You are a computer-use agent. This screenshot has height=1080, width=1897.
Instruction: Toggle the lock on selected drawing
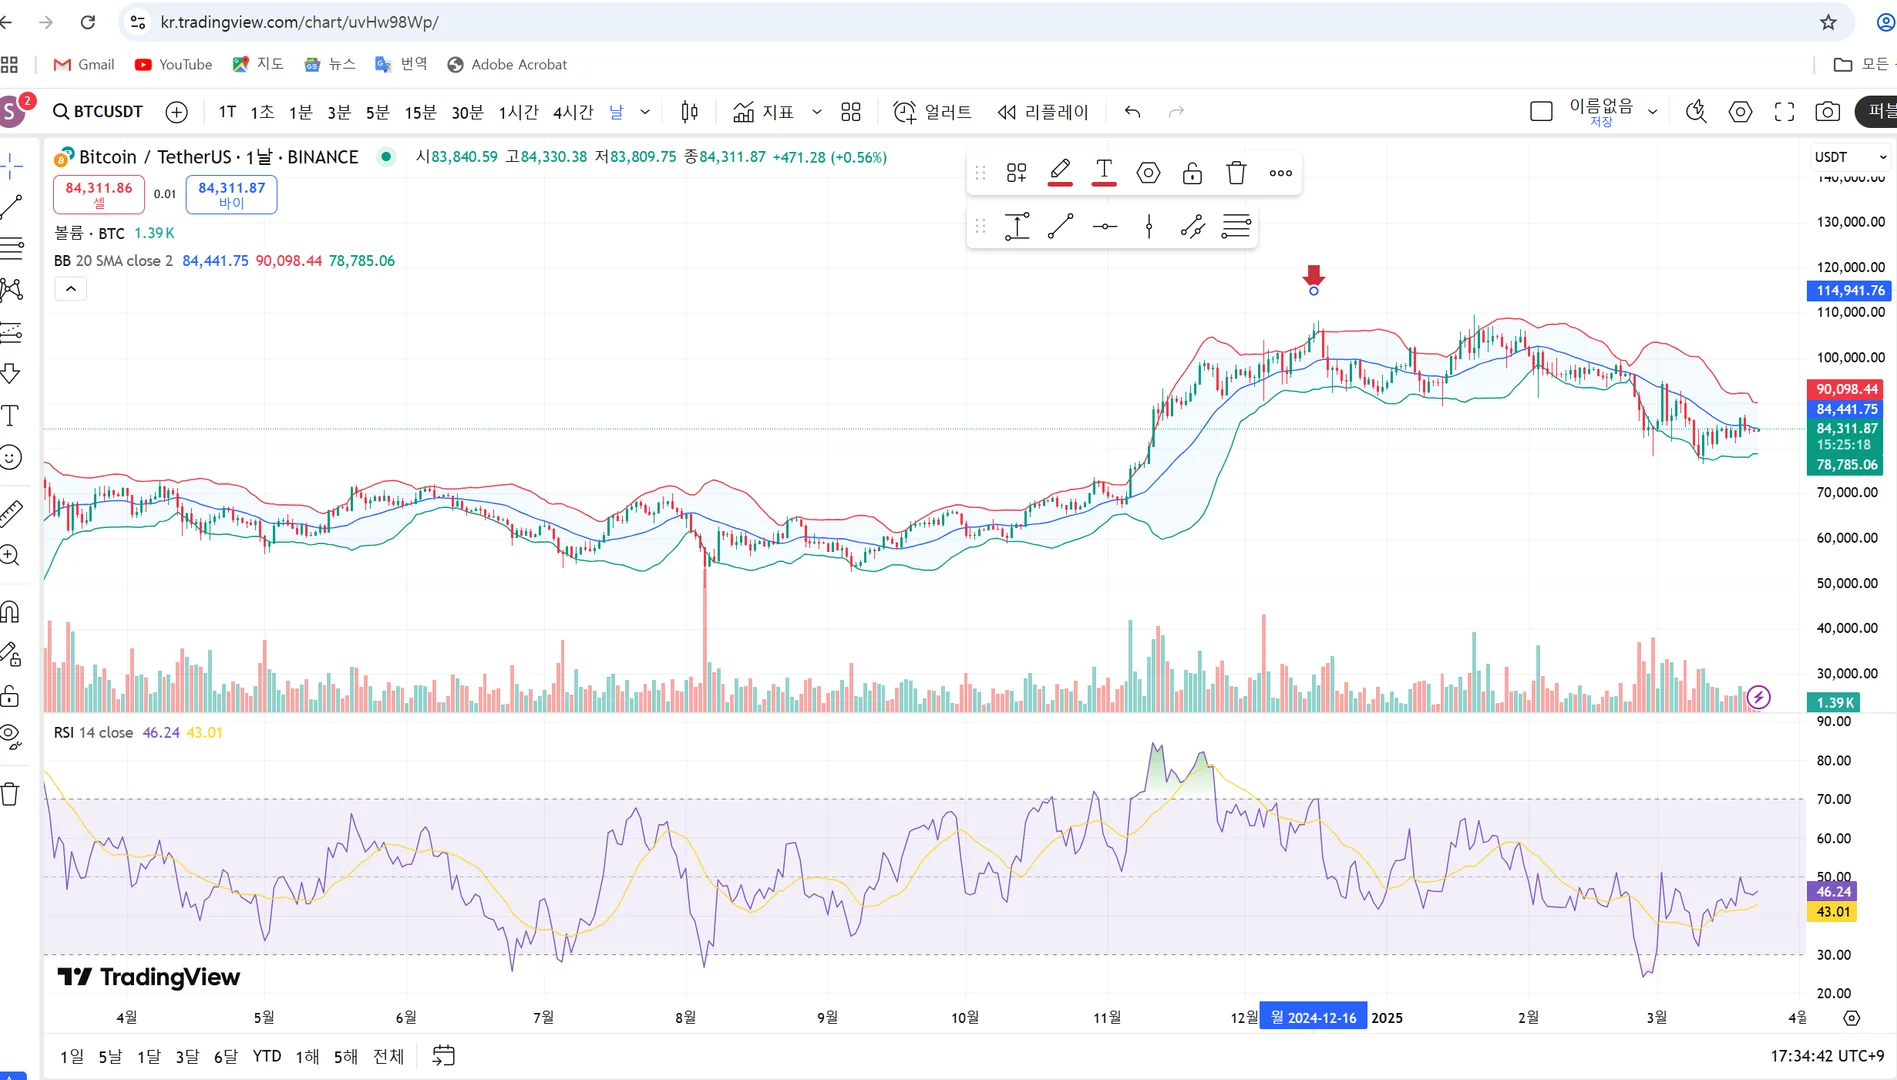1192,173
